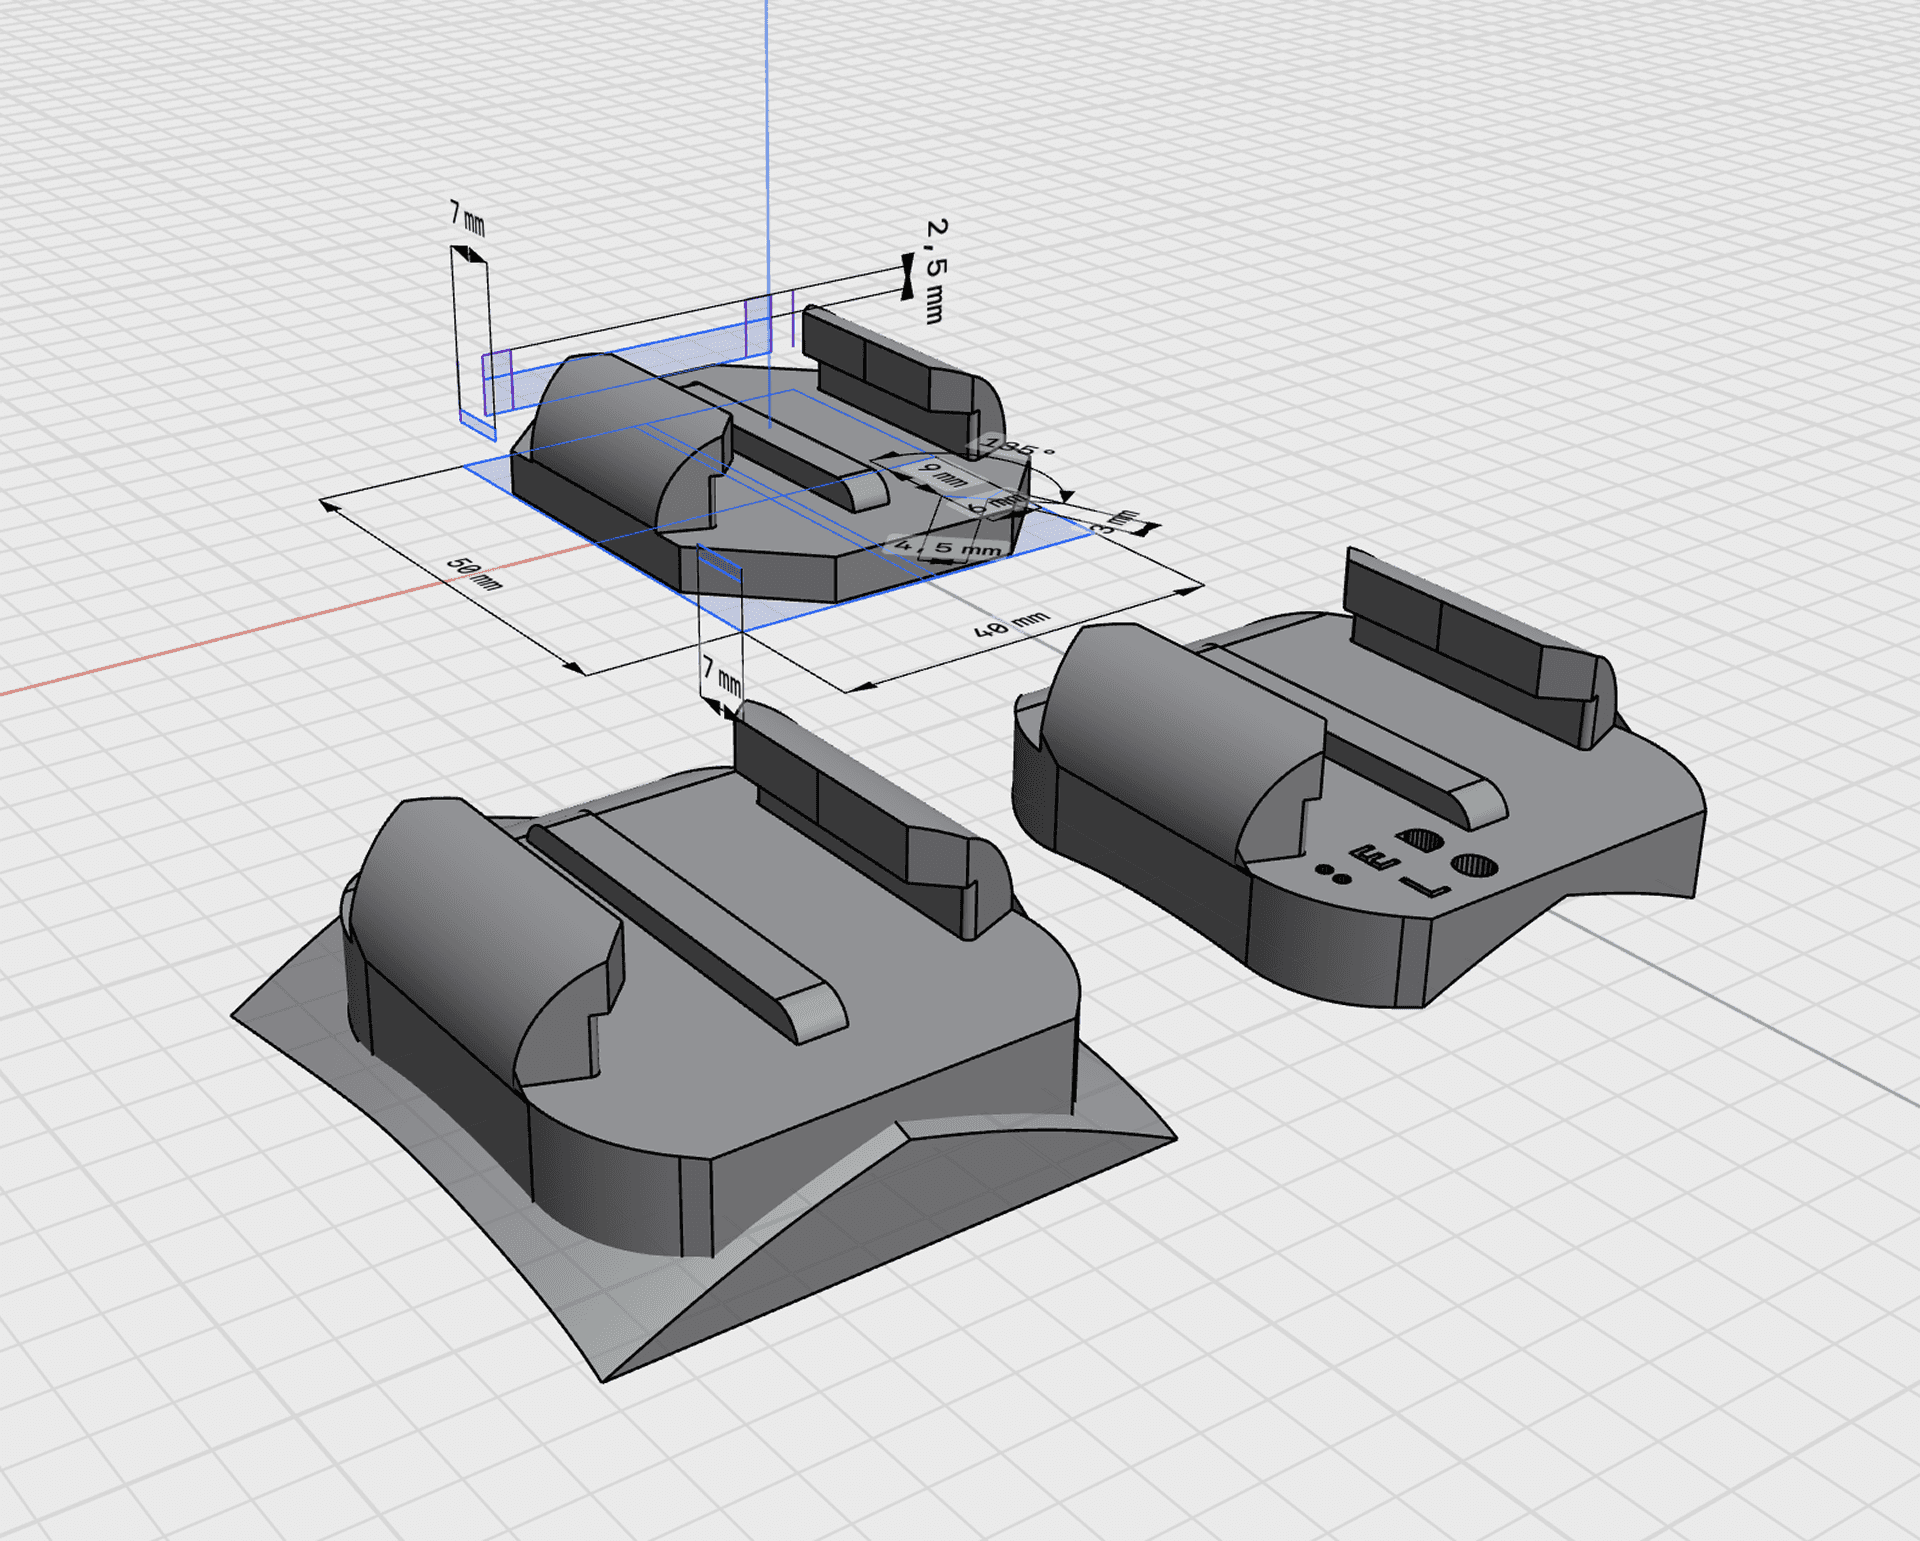Click the vertical blue Z axis line
This screenshot has height=1541, width=1920.
coord(767,150)
